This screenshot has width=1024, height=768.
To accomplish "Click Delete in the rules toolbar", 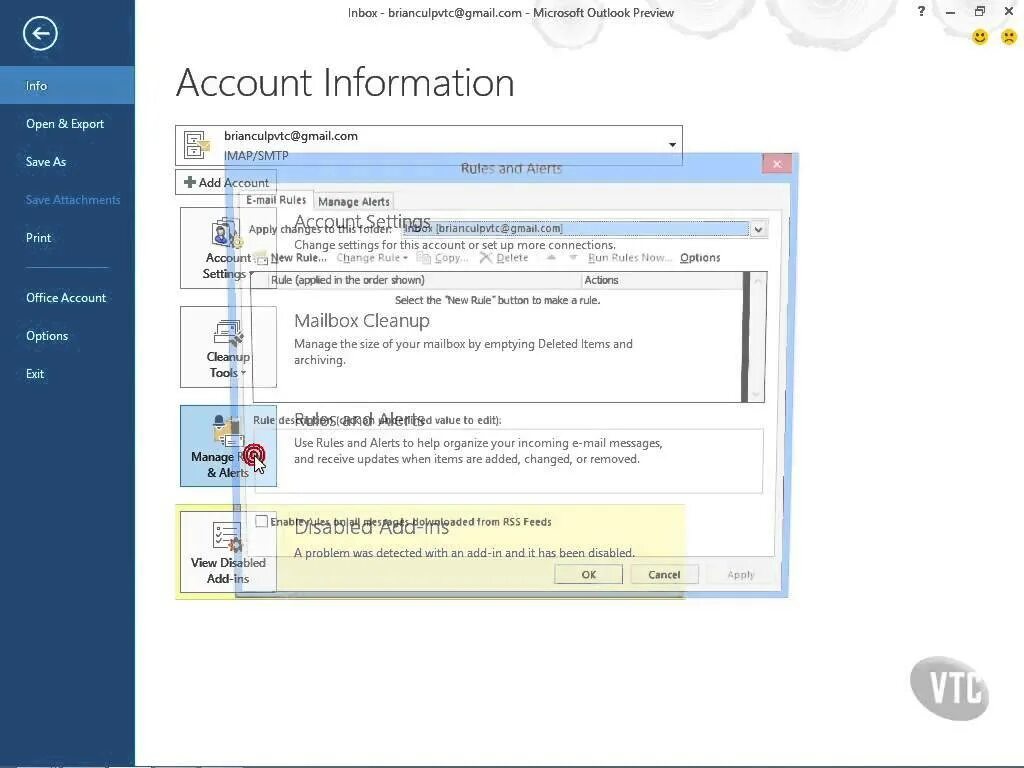I will 504,258.
